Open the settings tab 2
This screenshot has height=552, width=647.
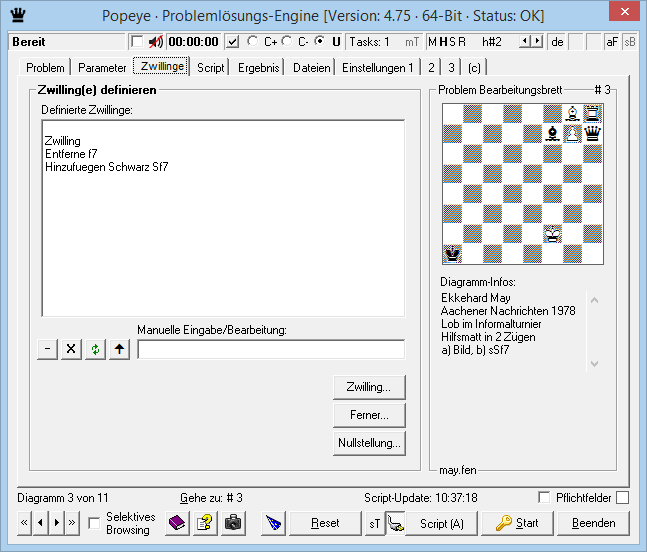pos(431,68)
